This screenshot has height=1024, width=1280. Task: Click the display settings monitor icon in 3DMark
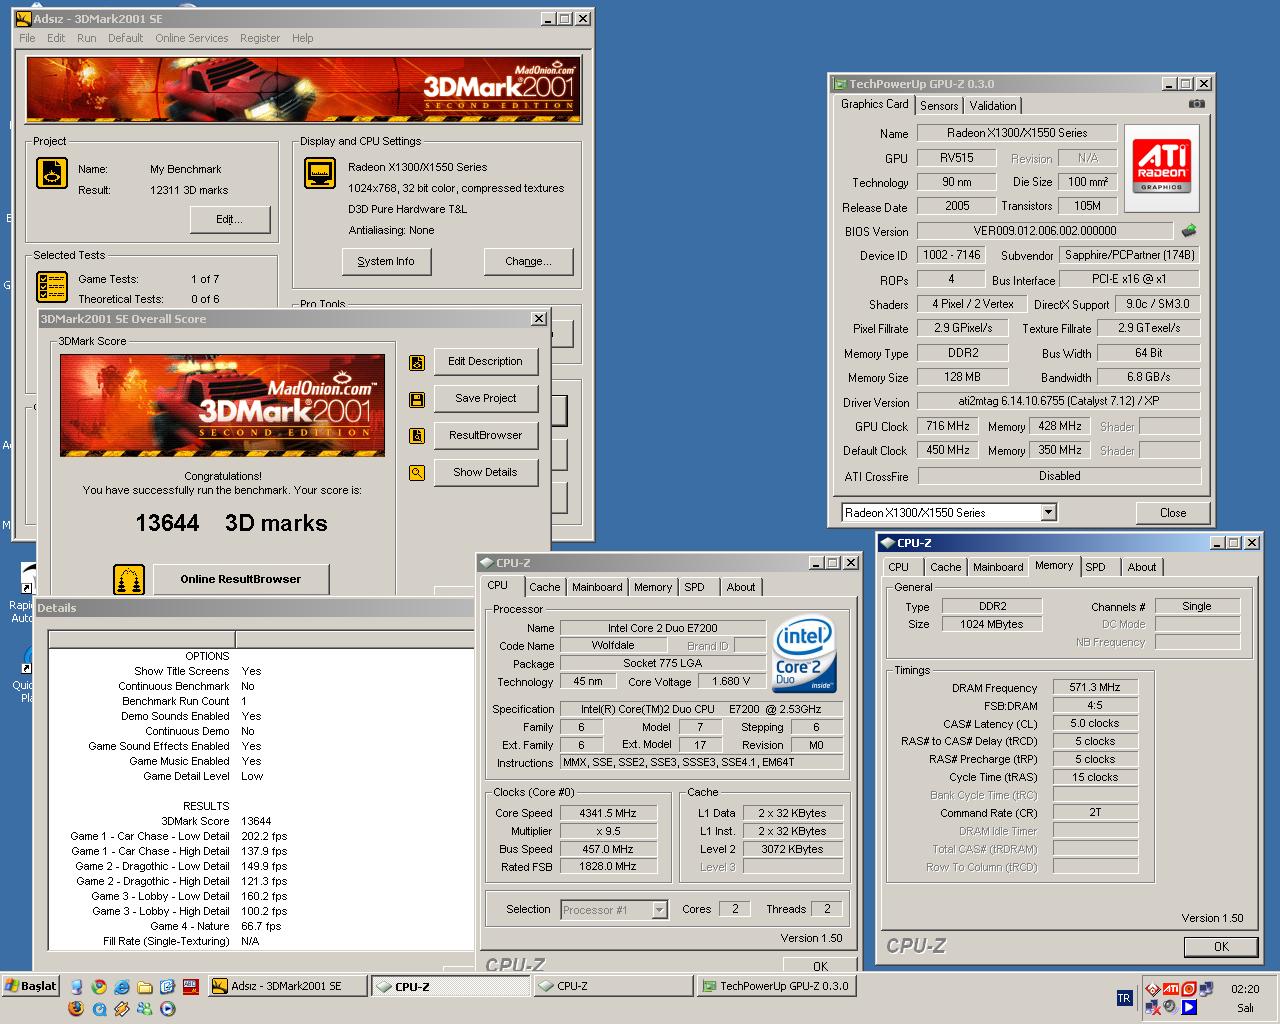(x=320, y=173)
